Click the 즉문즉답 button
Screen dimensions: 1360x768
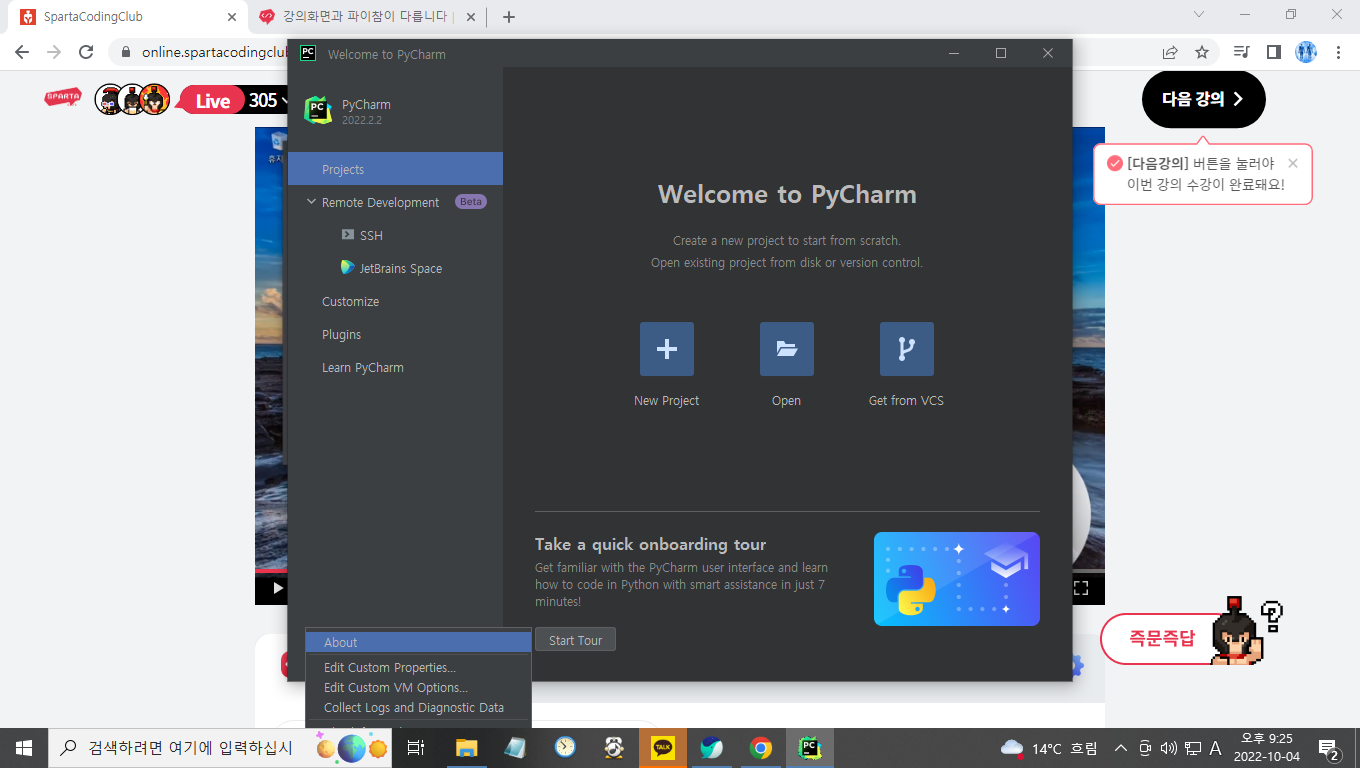pyautogui.click(x=1162, y=639)
